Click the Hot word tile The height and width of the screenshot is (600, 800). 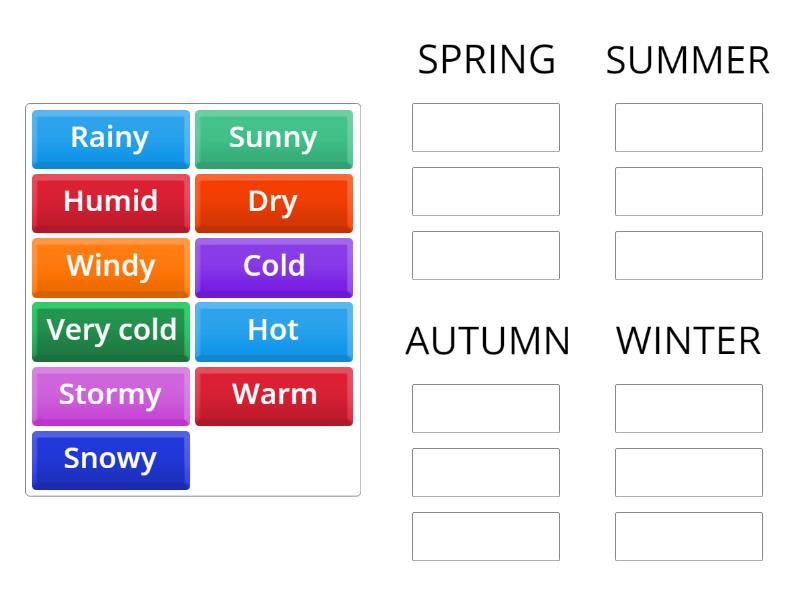point(274,331)
